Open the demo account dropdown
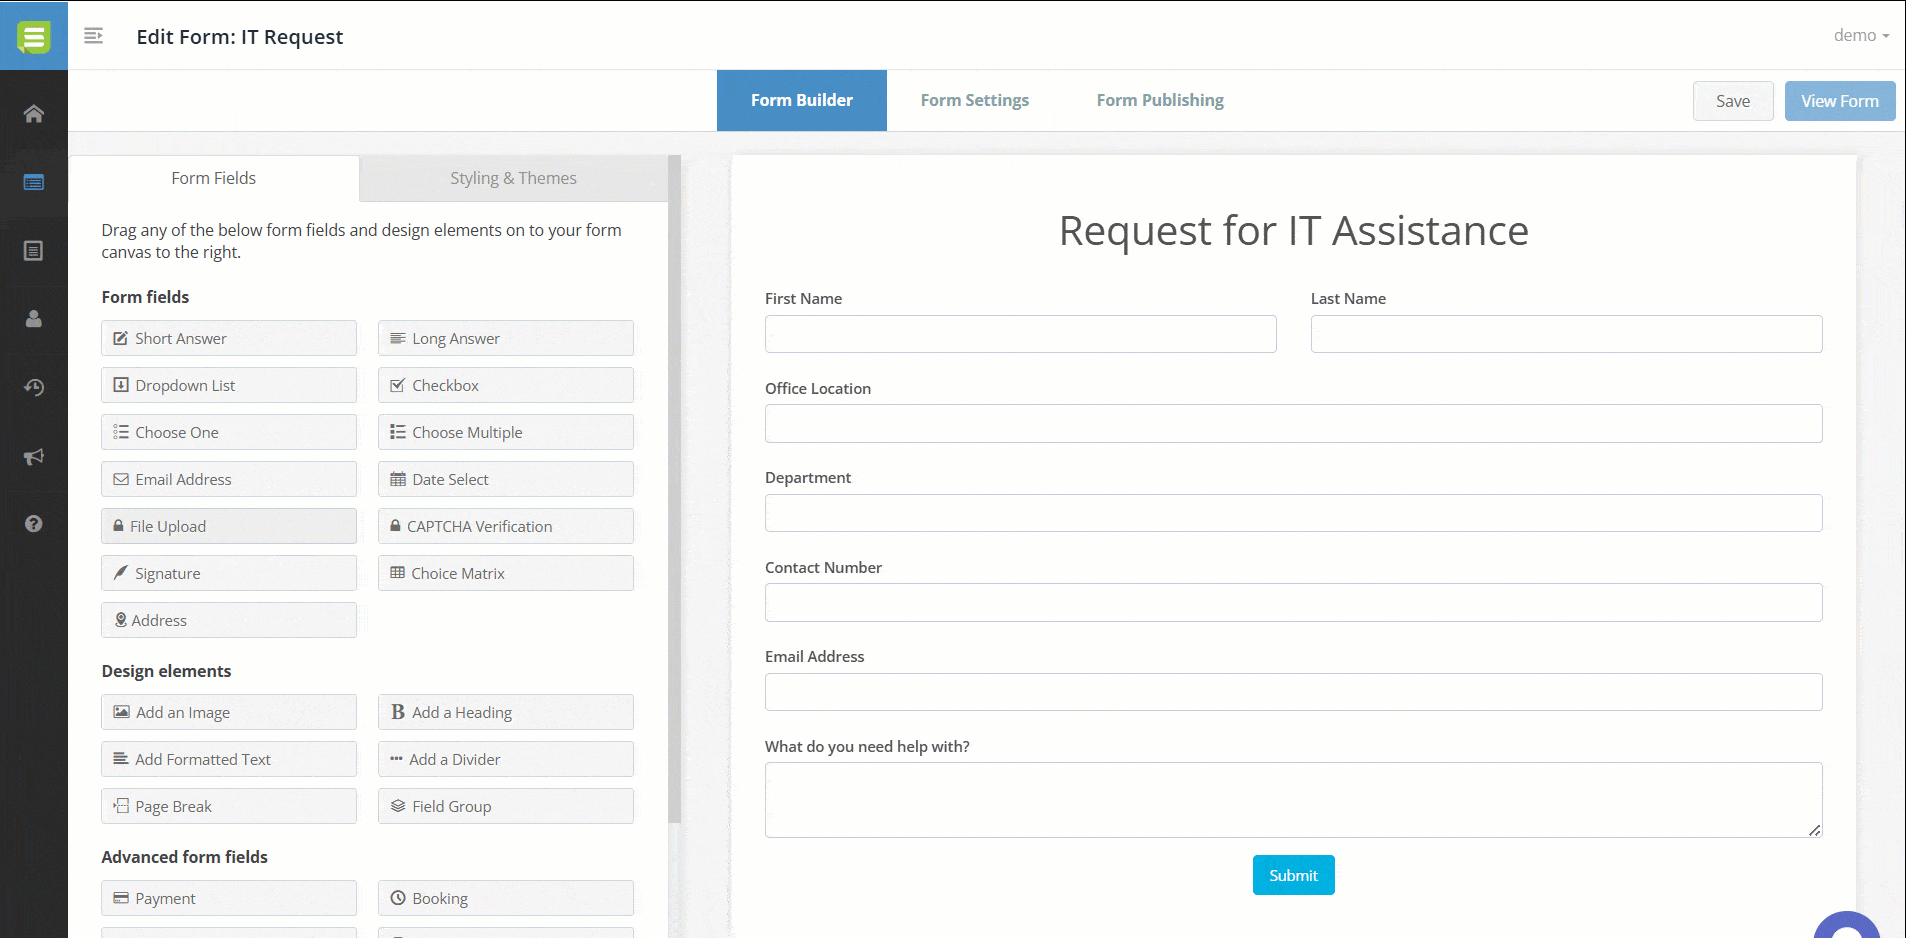 coord(1860,35)
